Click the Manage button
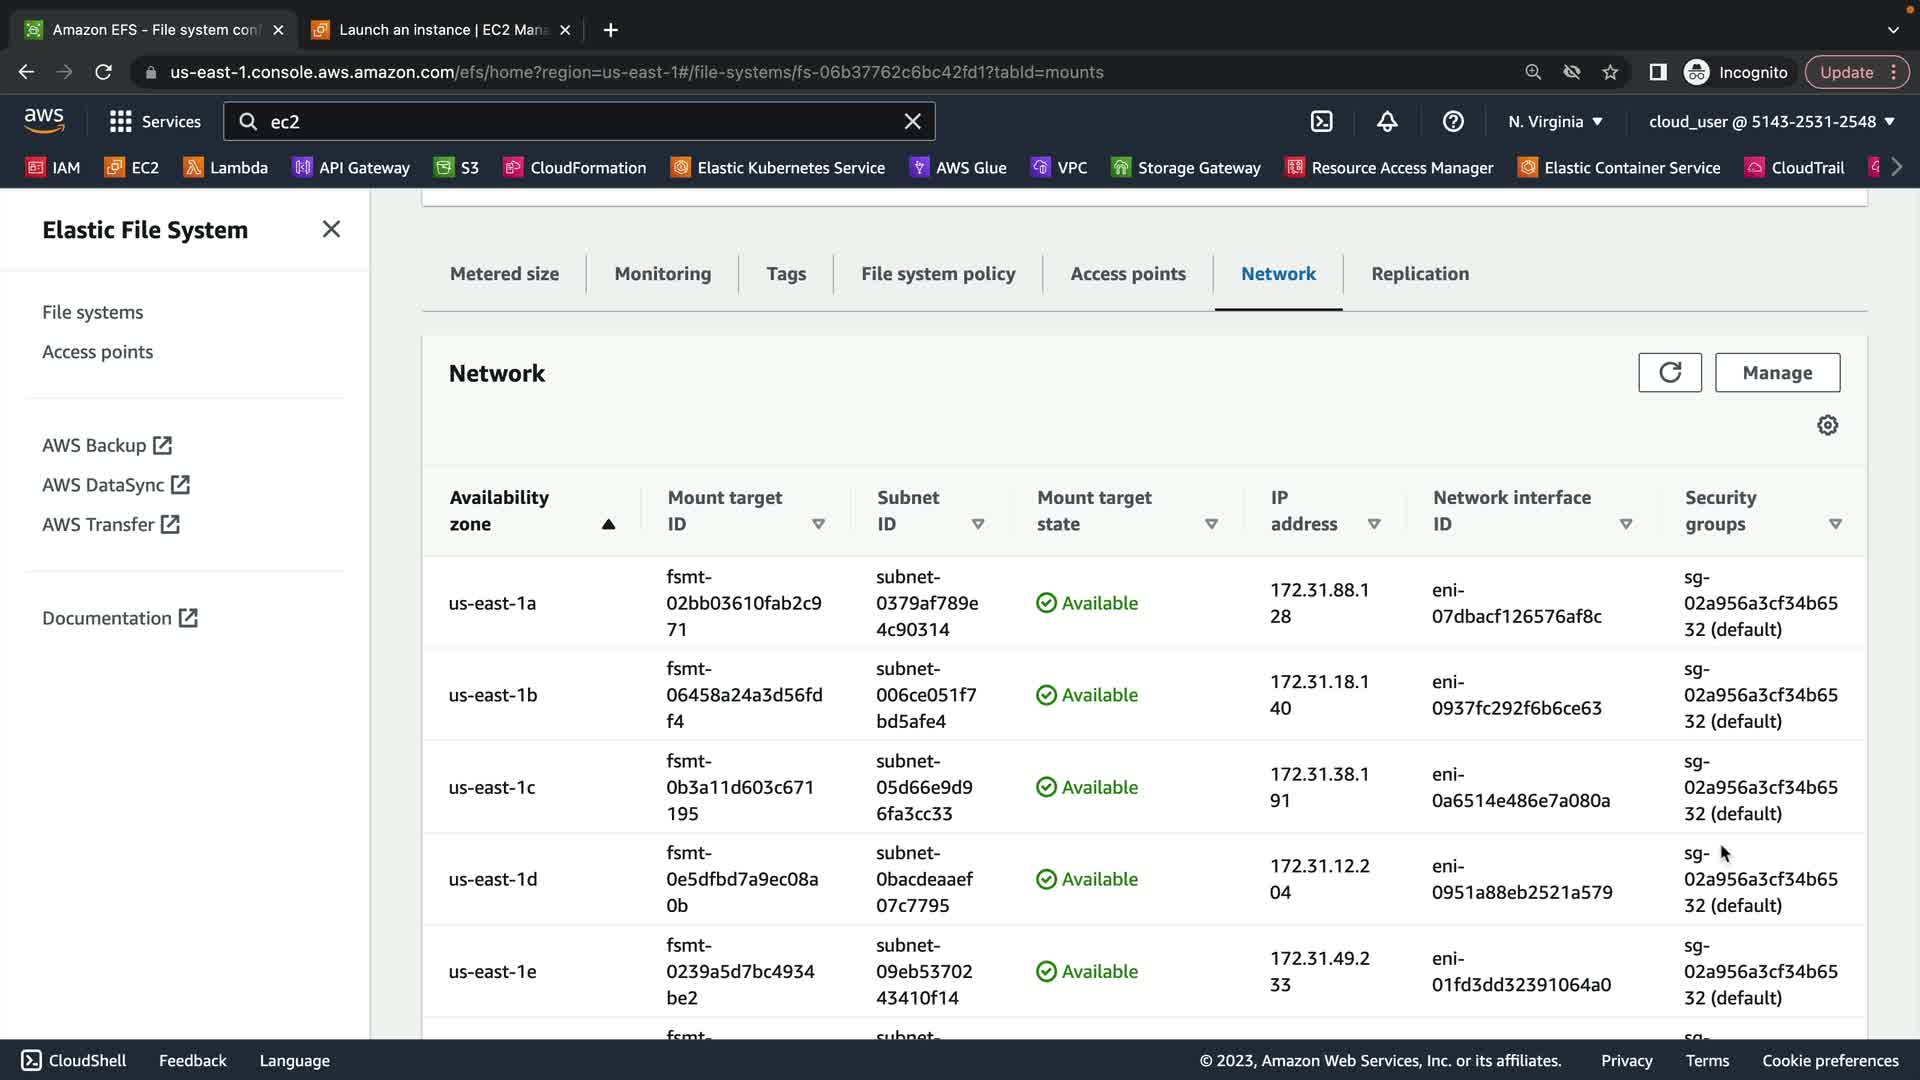Viewport: 1920px width, 1080px height. (x=1776, y=373)
